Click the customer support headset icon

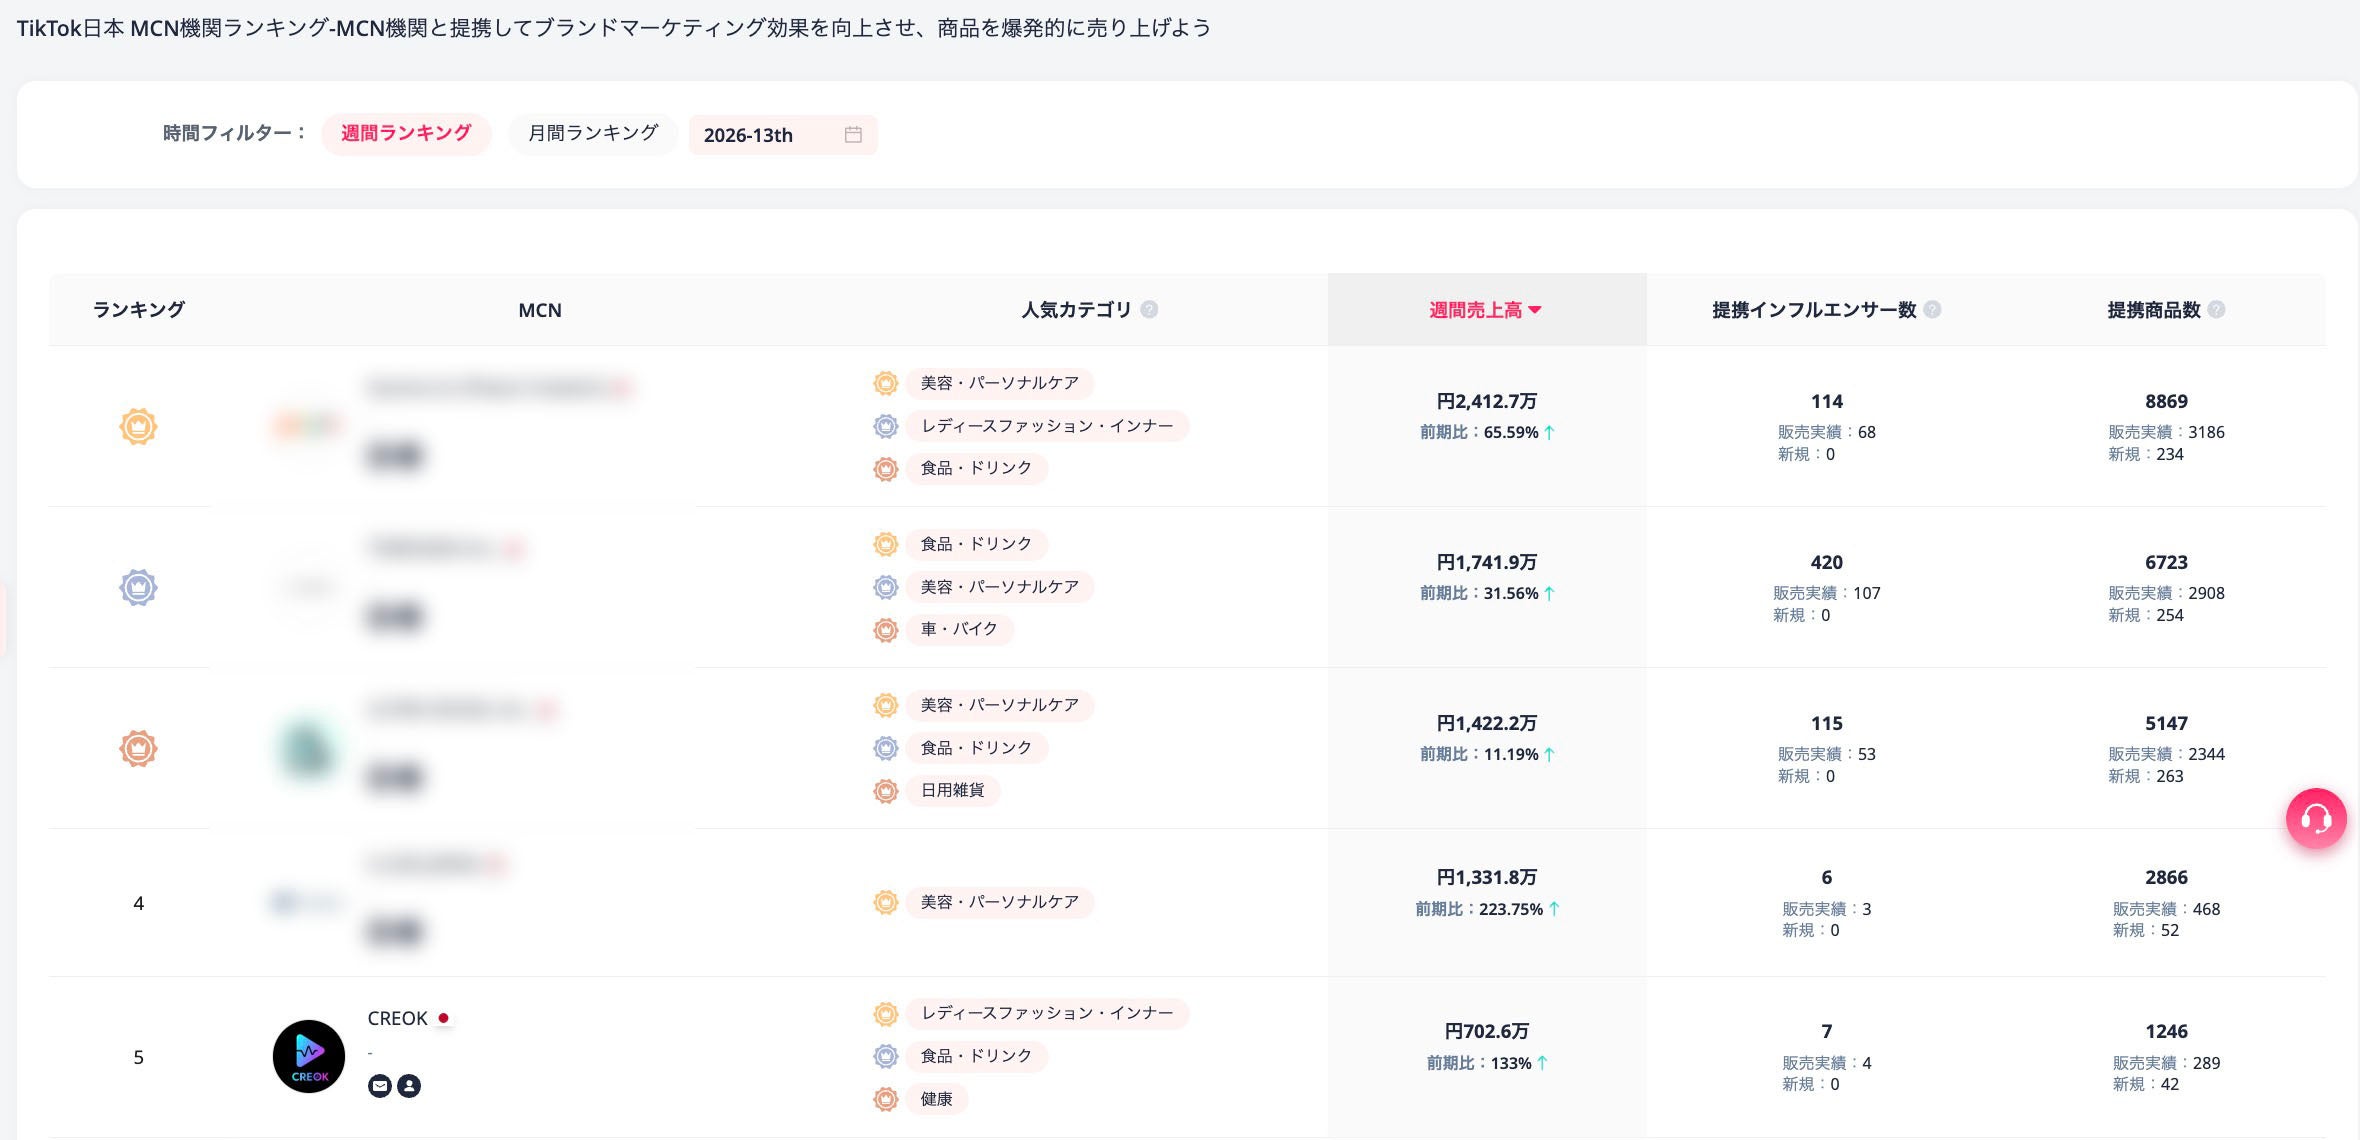click(2315, 819)
